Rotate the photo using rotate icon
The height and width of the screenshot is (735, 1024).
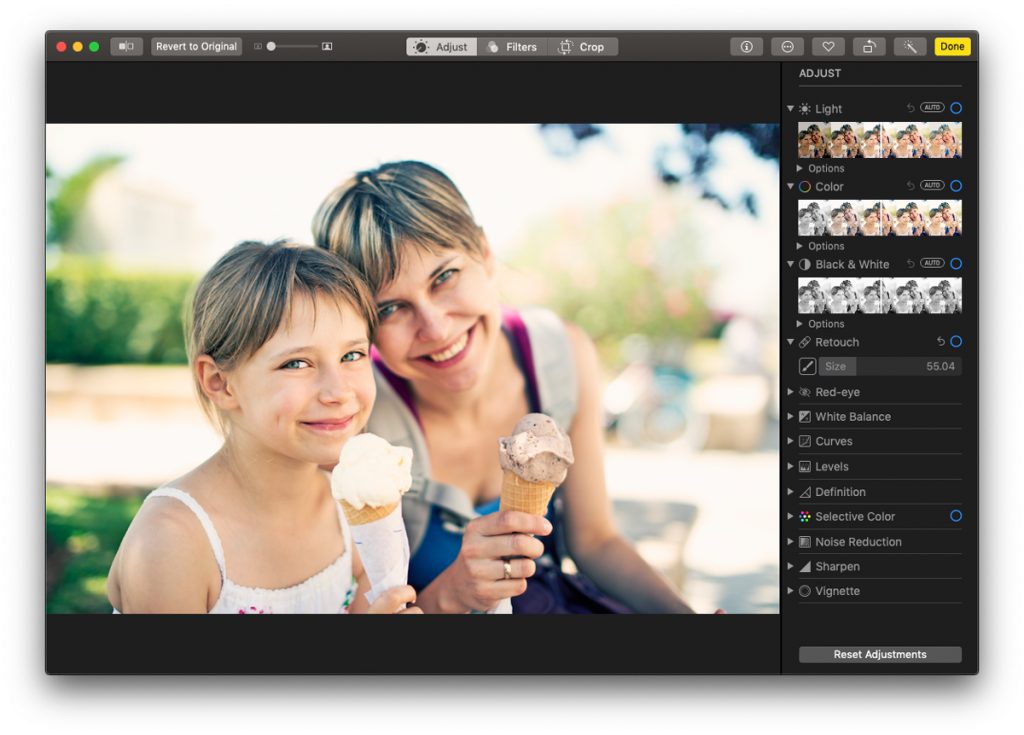[x=869, y=46]
